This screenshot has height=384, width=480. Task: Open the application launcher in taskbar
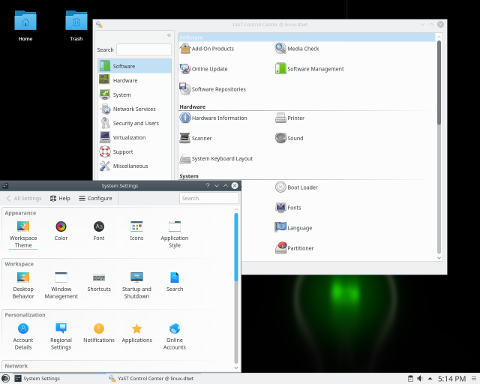(x=6, y=378)
